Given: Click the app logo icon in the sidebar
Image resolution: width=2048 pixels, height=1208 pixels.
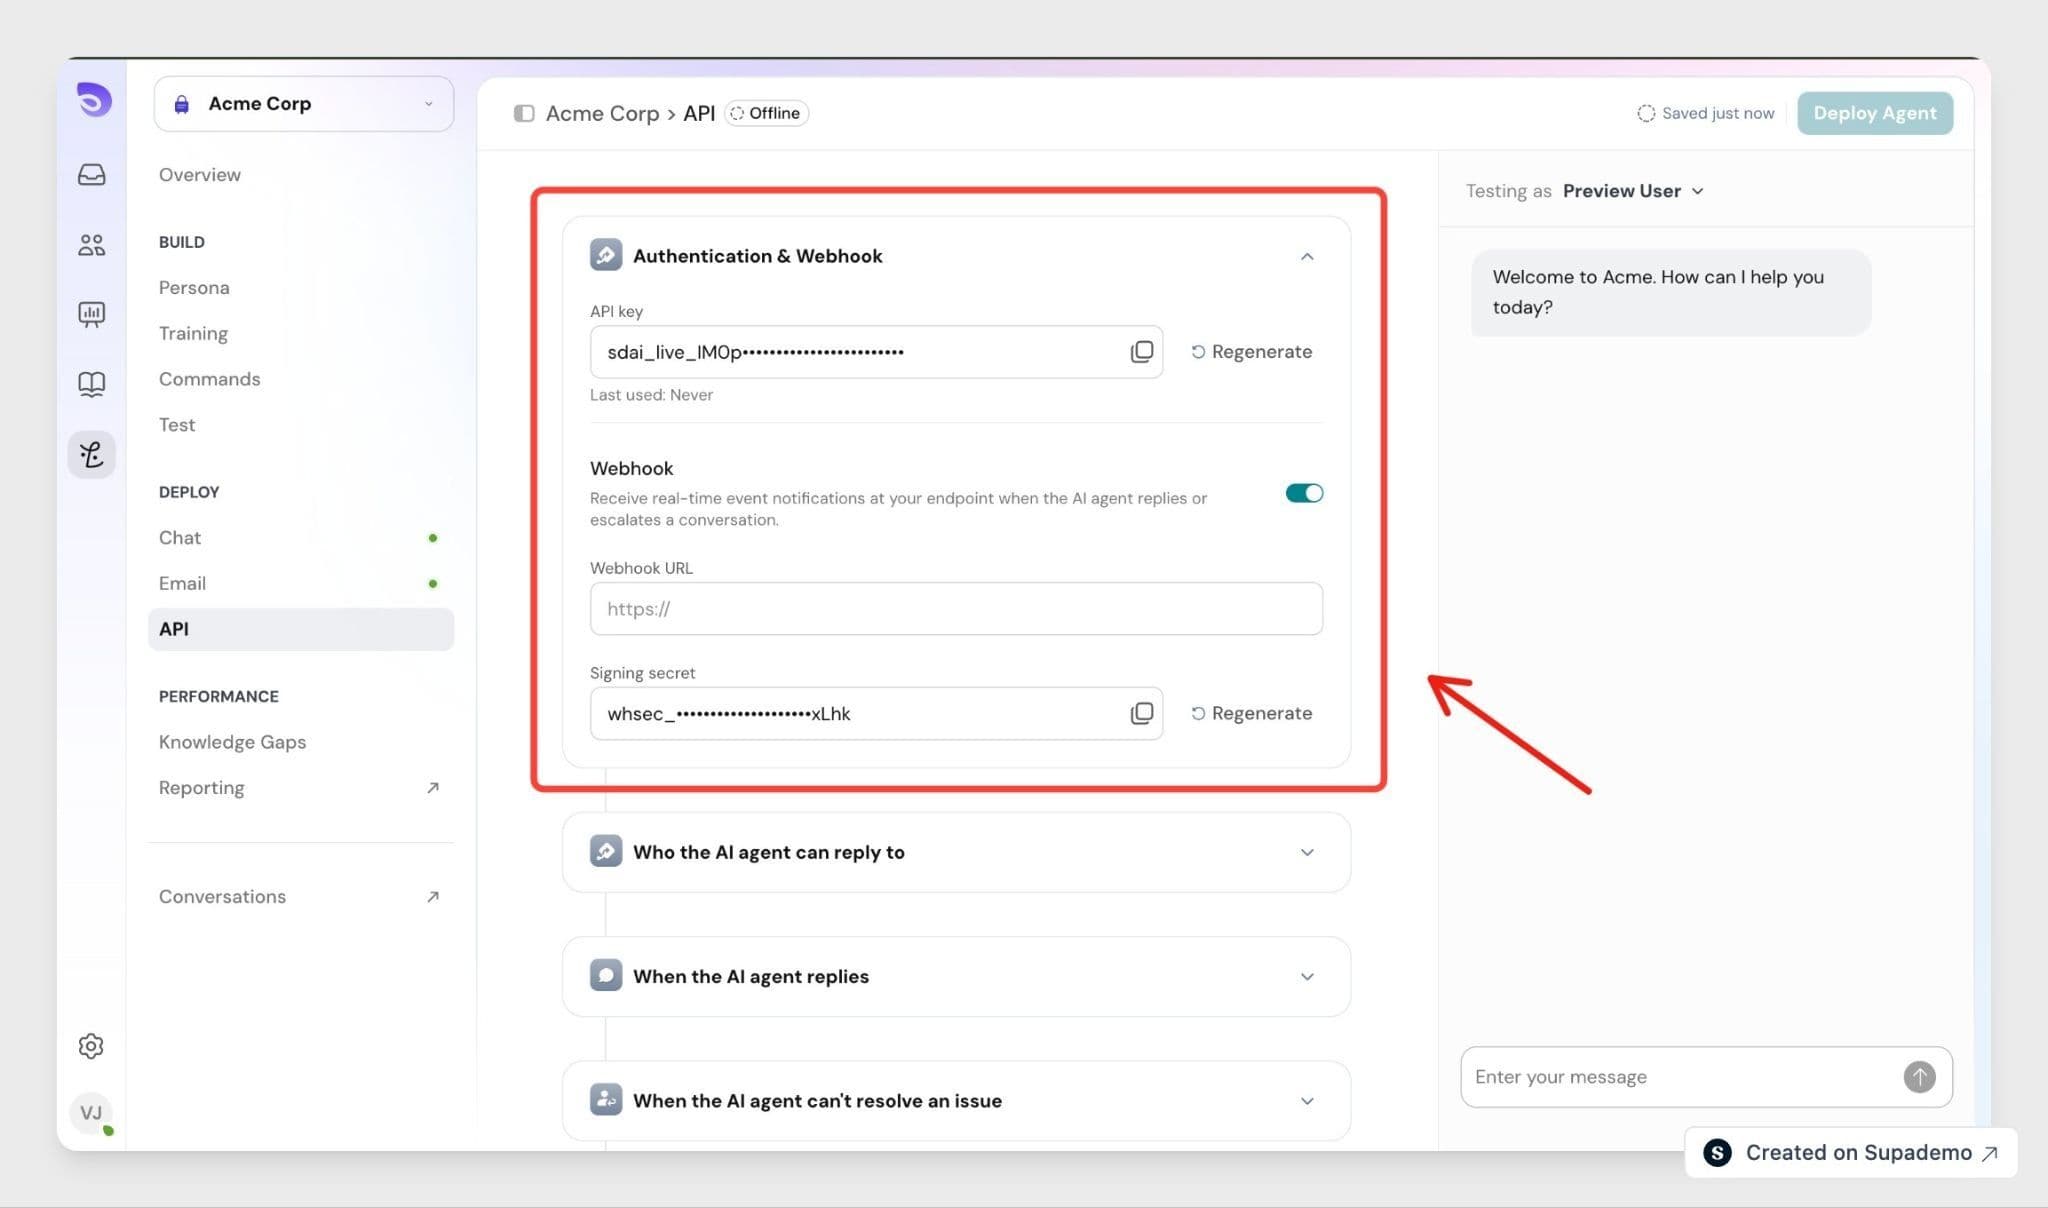Looking at the screenshot, I should click(93, 100).
